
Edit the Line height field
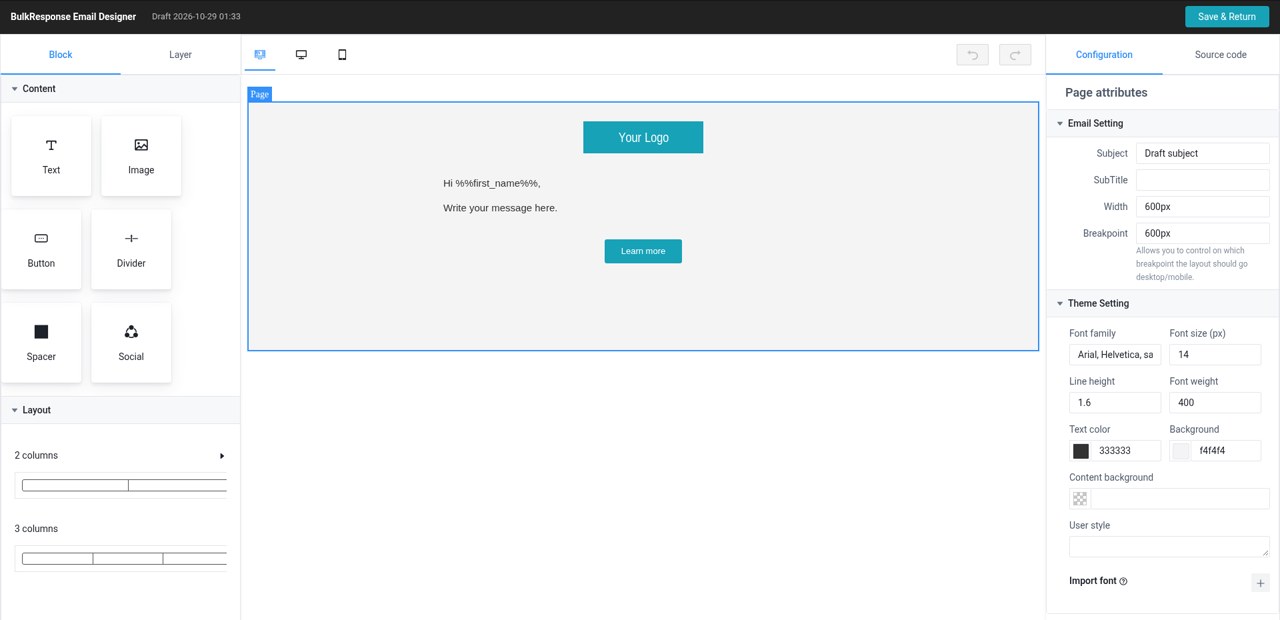[1115, 402]
